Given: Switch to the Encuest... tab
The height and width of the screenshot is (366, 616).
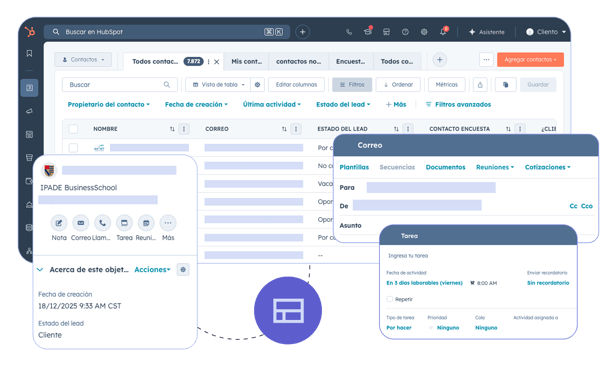Looking at the screenshot, I should 350,61.
